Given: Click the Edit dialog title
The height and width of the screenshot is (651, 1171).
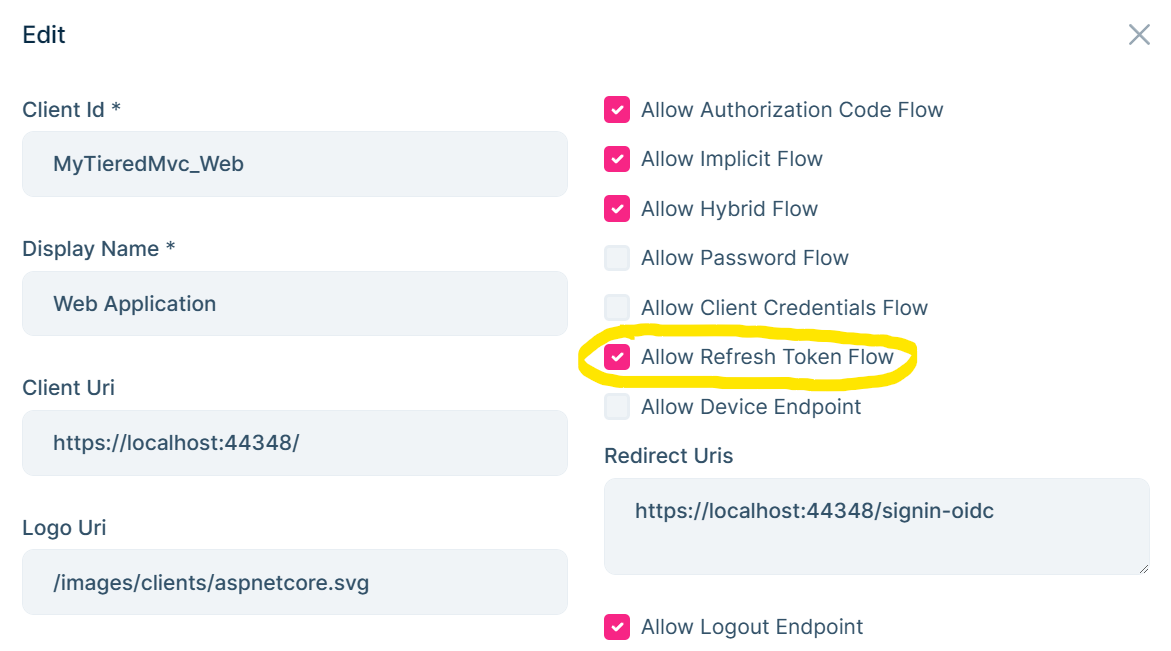Looking at the screenshot, I should pos(44,35).
